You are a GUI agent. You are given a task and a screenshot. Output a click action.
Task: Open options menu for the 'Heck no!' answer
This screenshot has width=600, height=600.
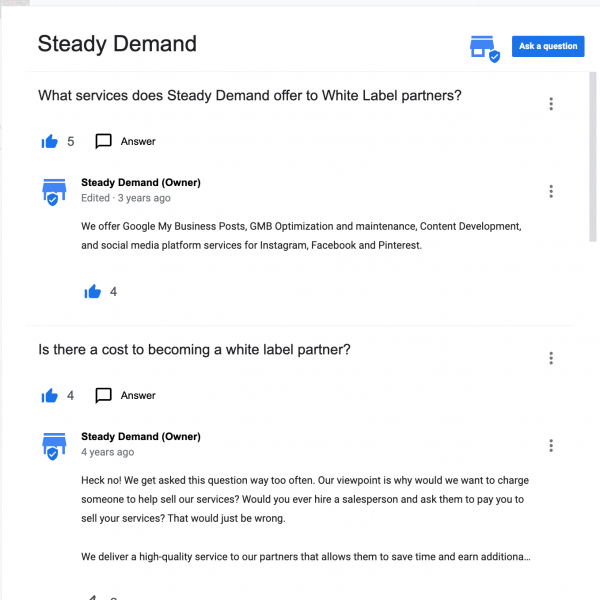coord(551,445)
